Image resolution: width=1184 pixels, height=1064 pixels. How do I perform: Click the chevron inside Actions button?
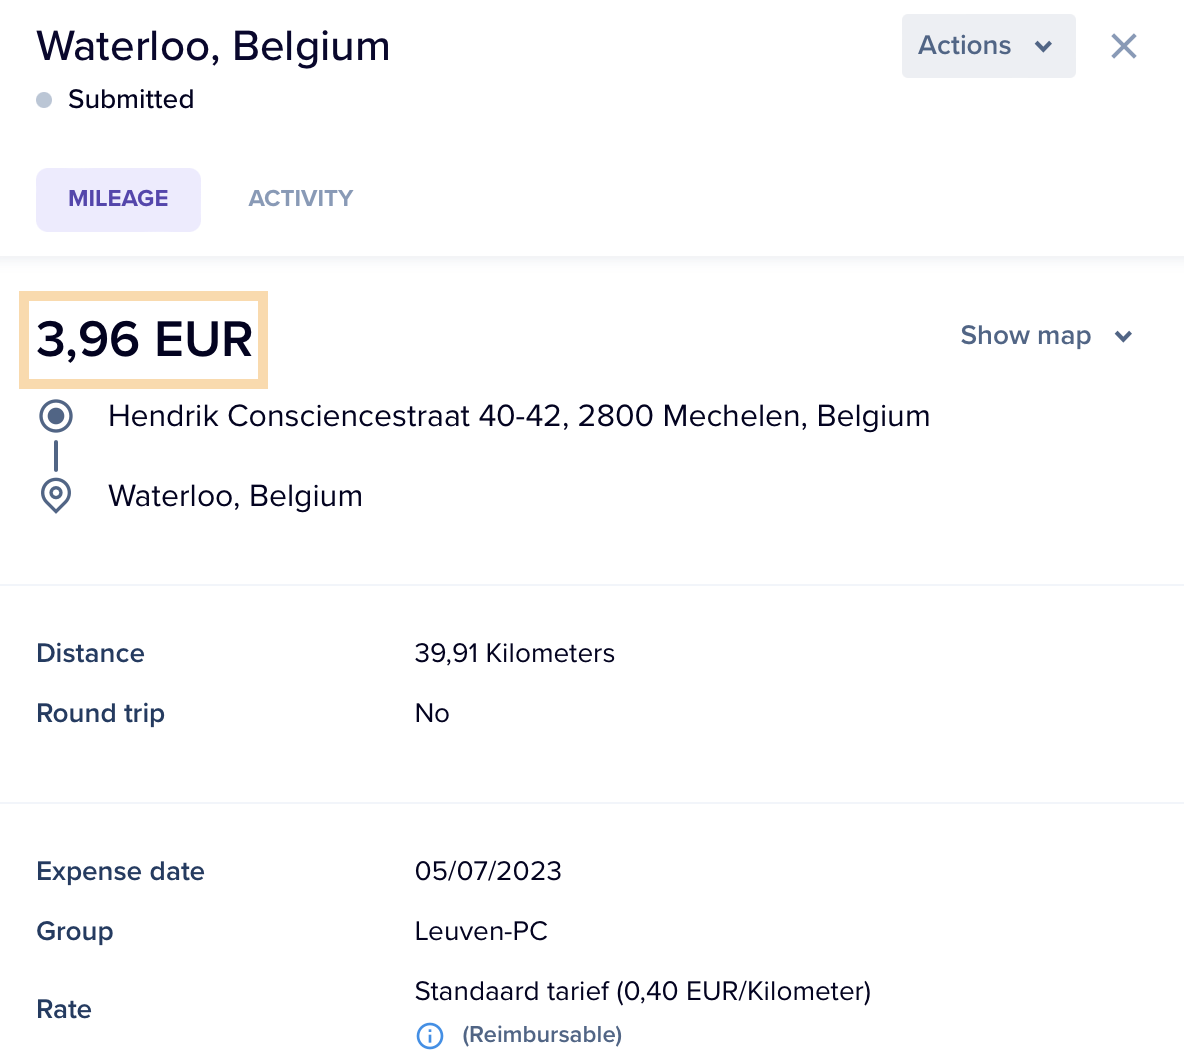point(1044,47)
